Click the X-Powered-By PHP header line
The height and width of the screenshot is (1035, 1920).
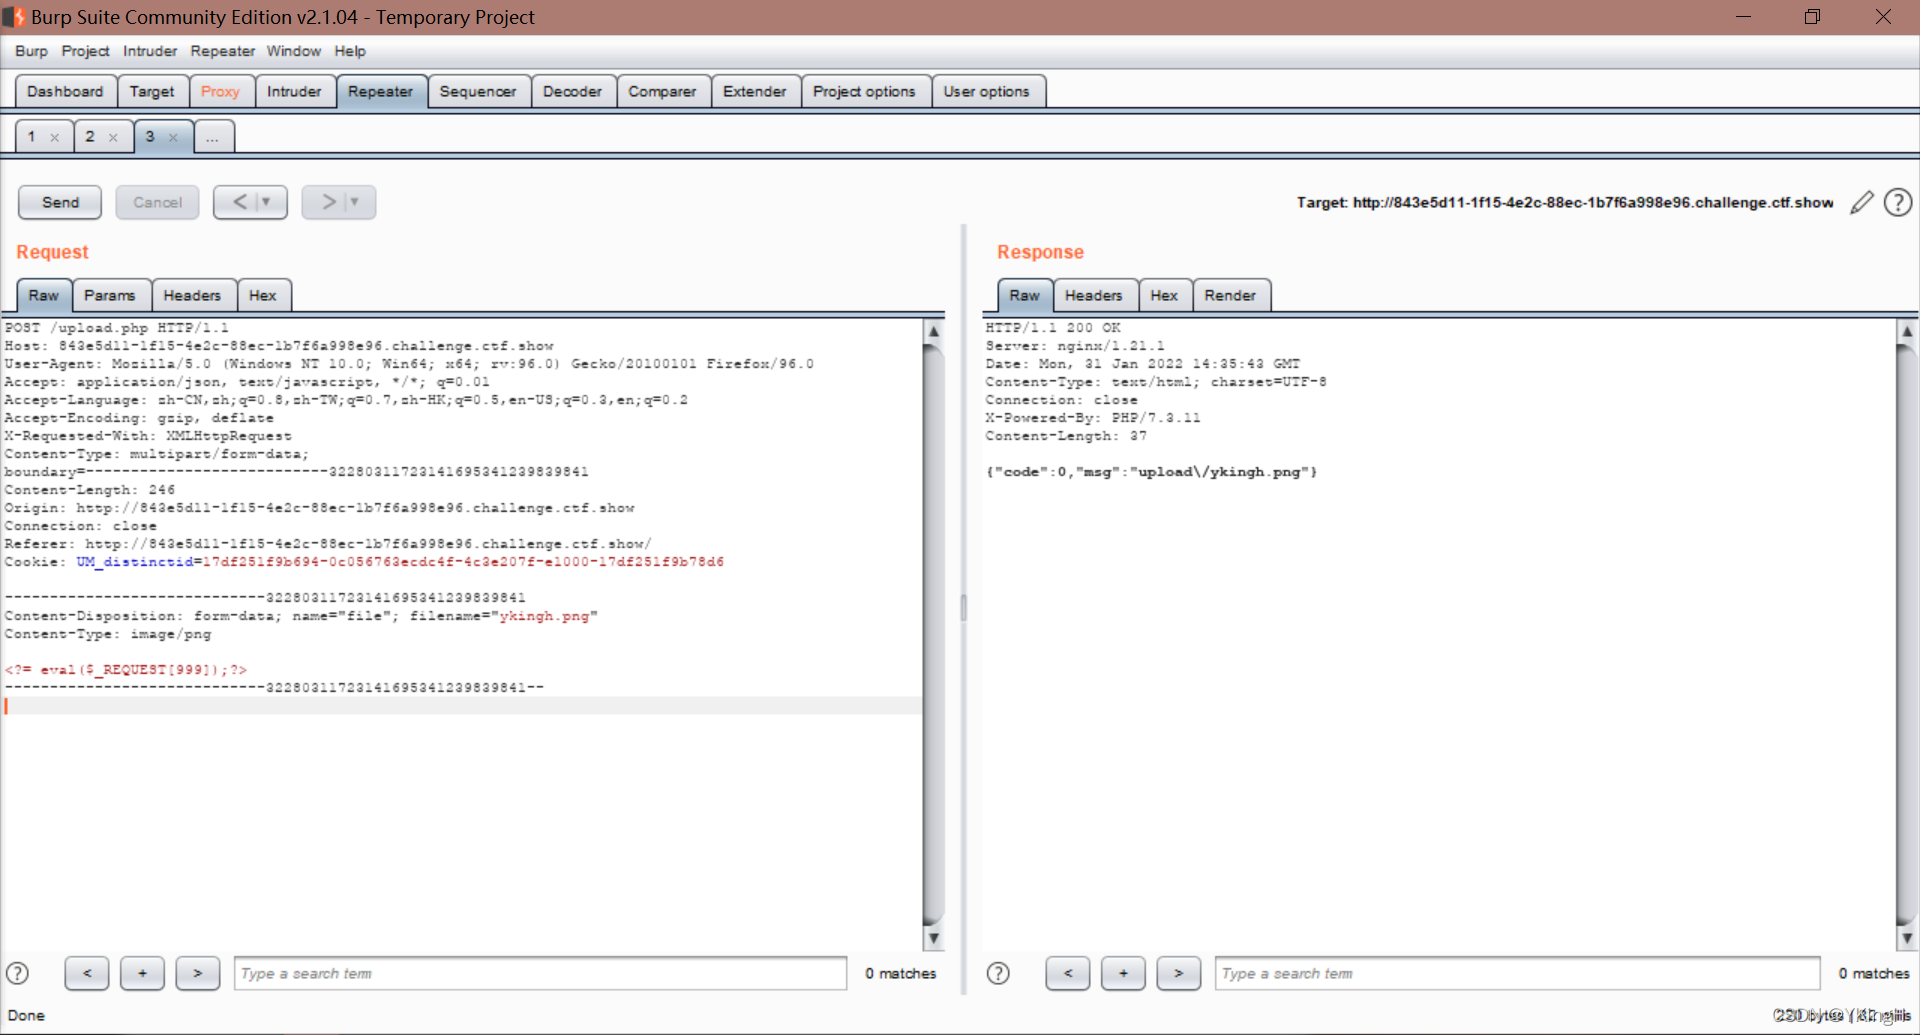(x=1093, y=418)
